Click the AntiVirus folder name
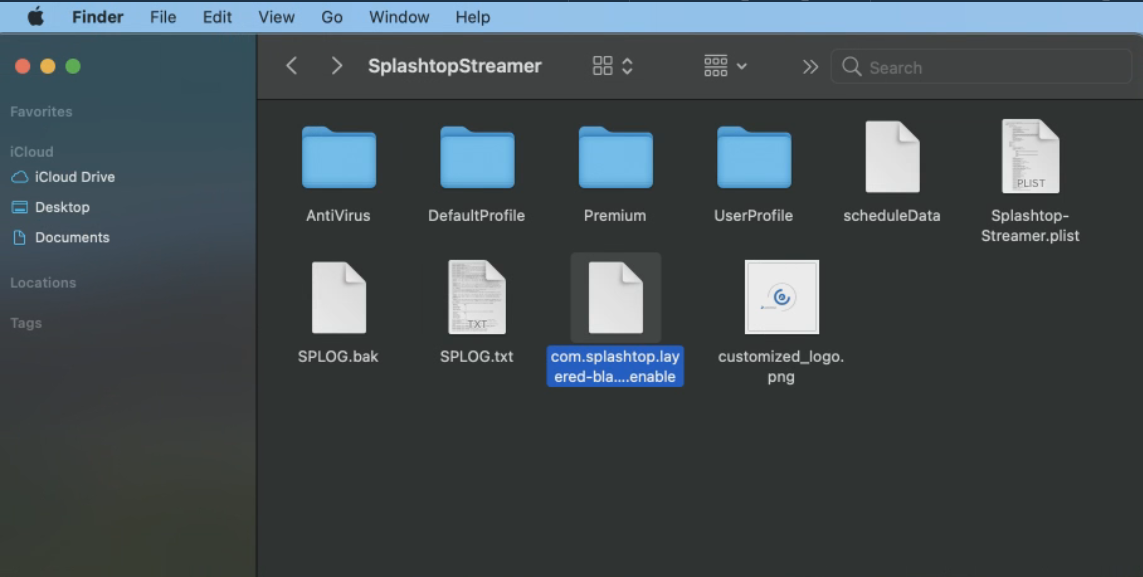Image resolution: width=1143 pixels, height=577 pixels. pyautogui.click(x=338, y=216)
